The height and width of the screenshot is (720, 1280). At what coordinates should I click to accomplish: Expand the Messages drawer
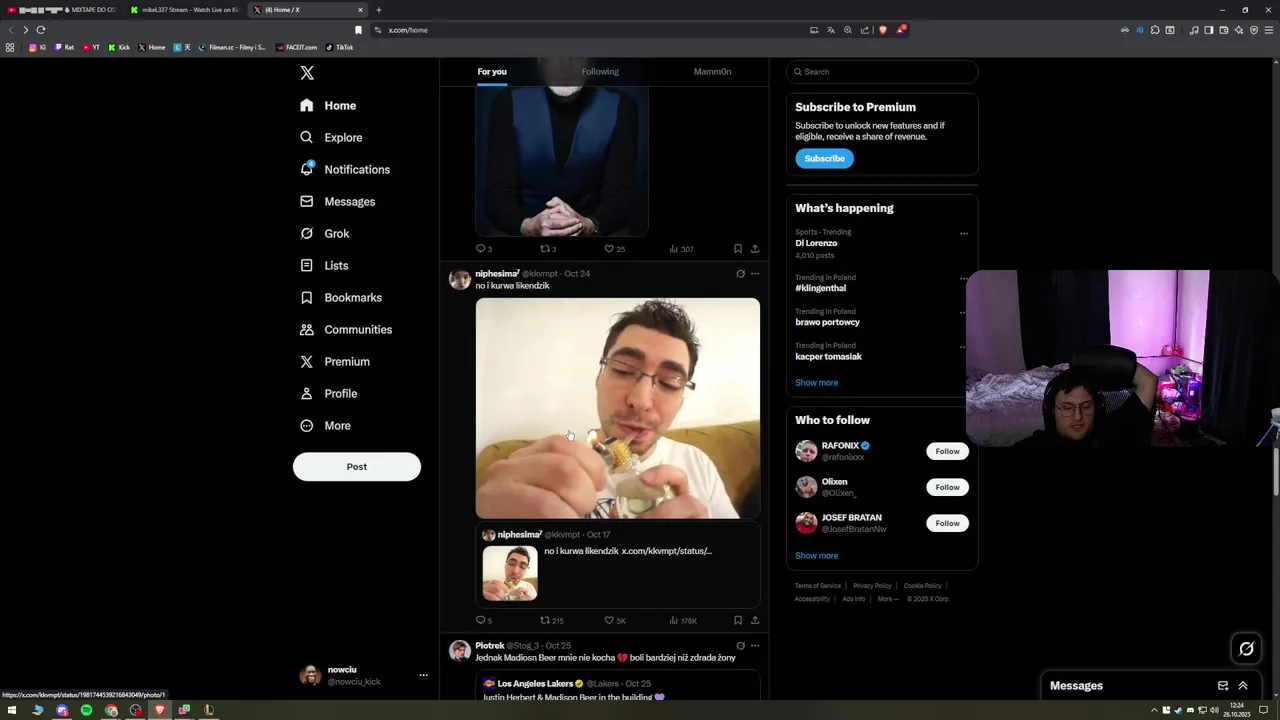[x=1243, y=686]
